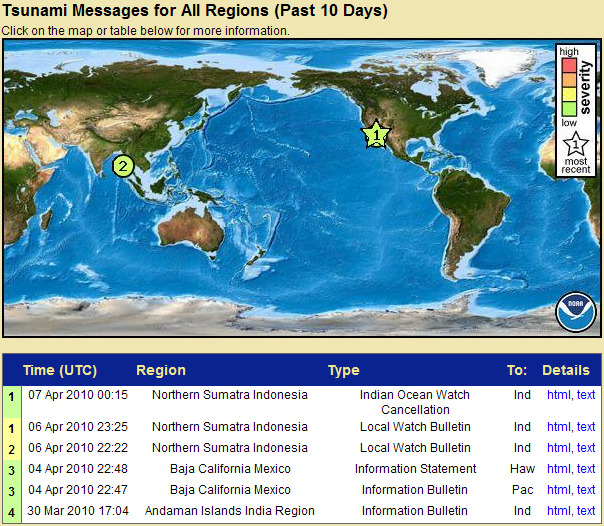The width and height of the screenshot is (604, 526).
Task: Click the orange severity legend swatch
Action: pyautogui.click(x=569, y=80)
